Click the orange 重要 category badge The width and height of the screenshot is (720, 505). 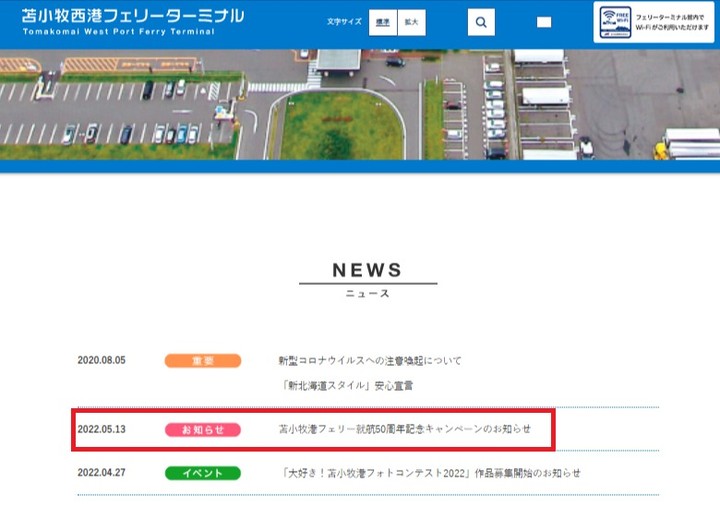(x=202, y=360)
